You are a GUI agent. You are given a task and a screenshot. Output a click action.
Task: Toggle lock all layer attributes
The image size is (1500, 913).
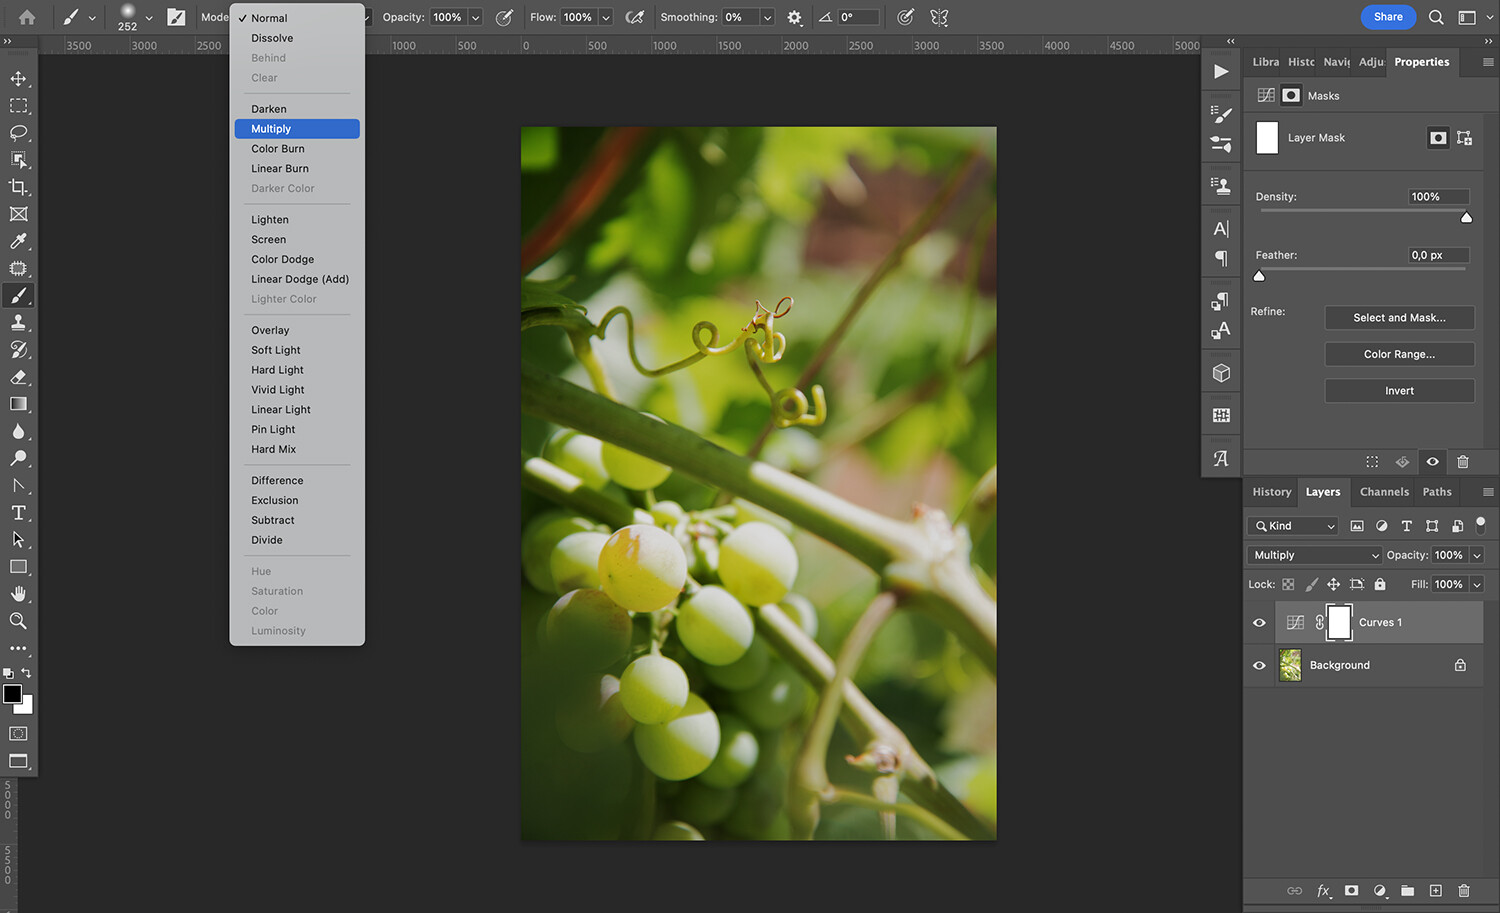tap(1380, 584)
